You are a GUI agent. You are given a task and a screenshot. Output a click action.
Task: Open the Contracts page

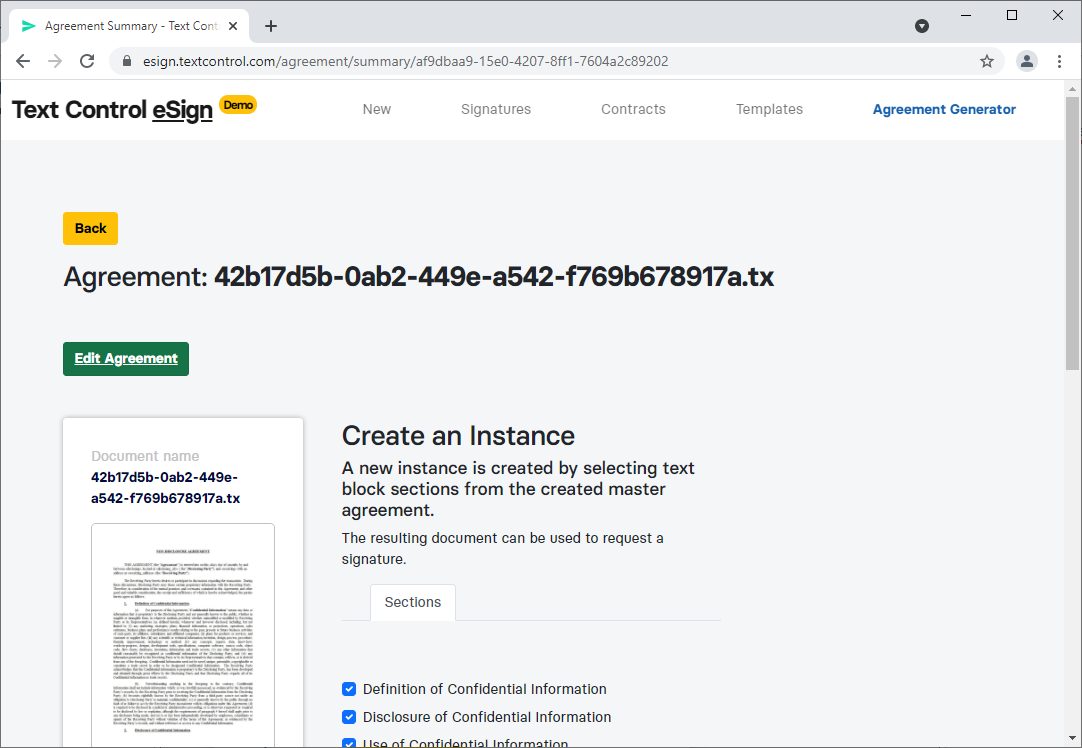point(633,109)
